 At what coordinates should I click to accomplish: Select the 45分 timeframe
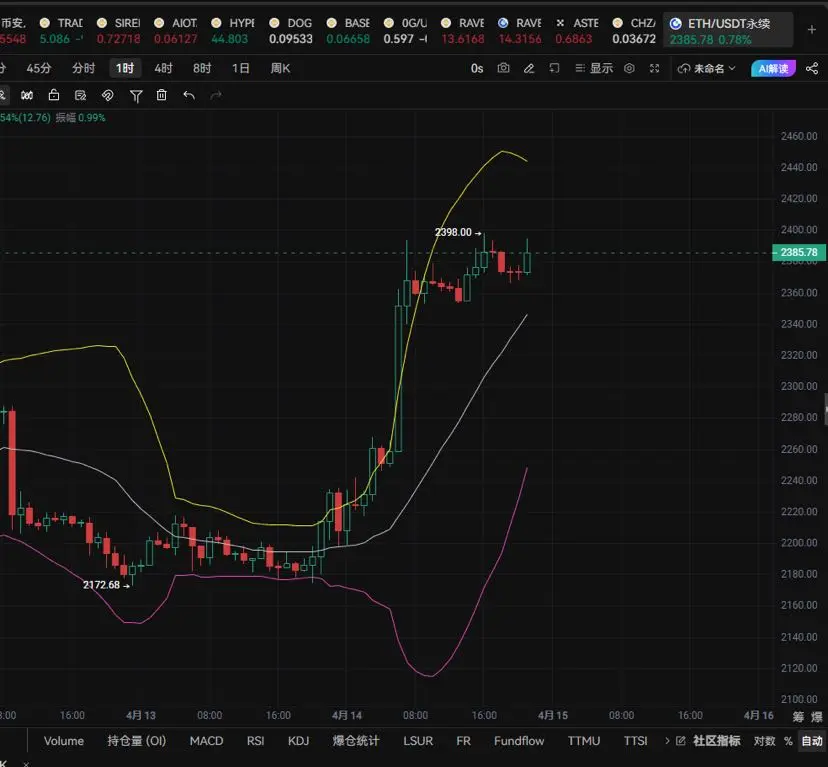39,68
